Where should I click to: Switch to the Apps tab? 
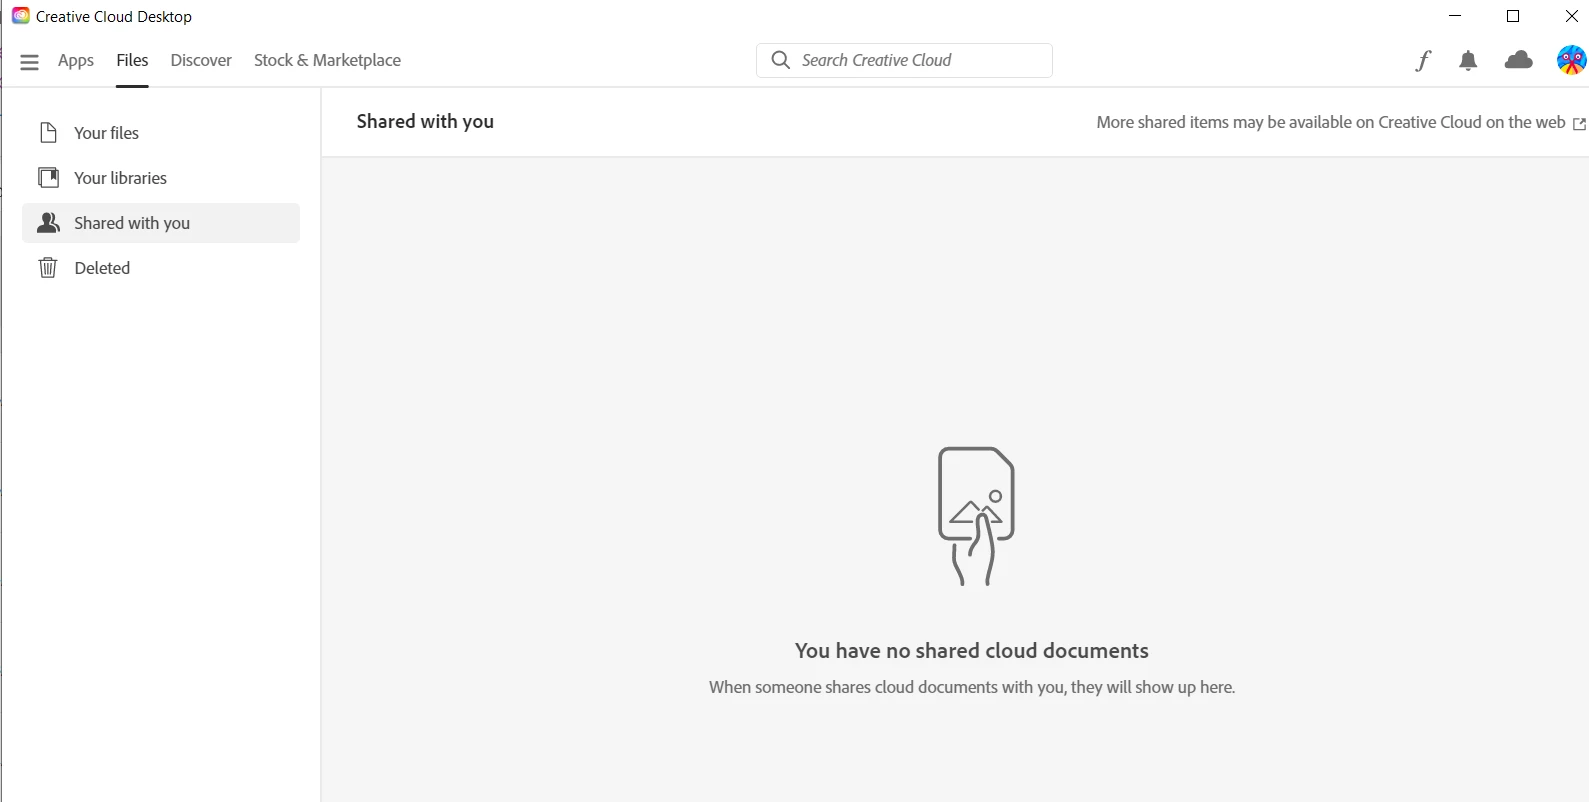[x=76, y=60]
